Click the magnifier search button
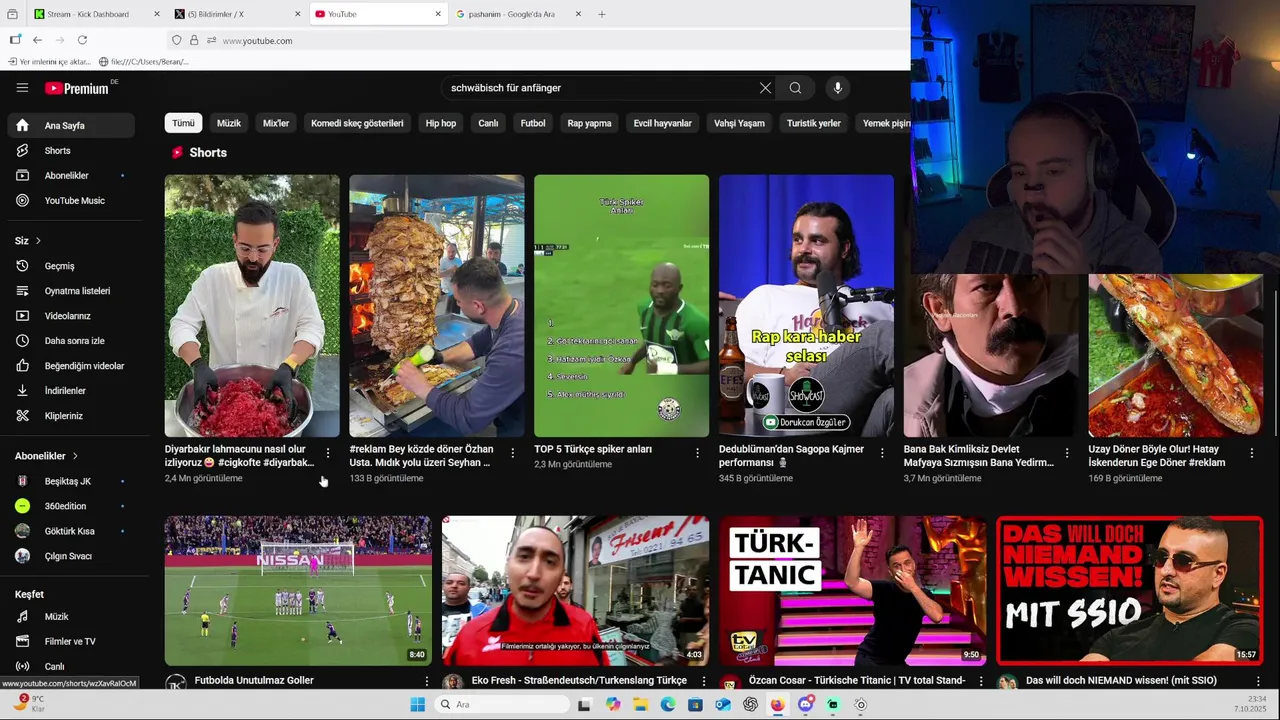The width and height of the screenshot is (1280, 720). pyautogui.click(x=795, y=88)
